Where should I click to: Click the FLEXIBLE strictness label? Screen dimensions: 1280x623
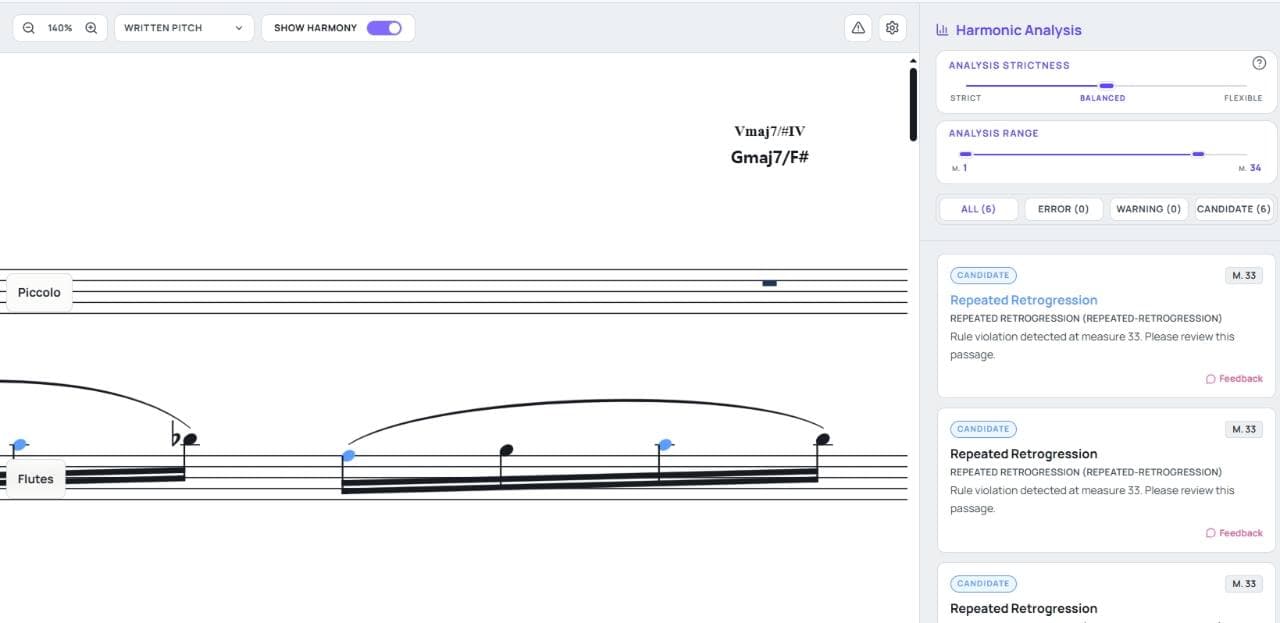pyautogui.click(x=1243, y=98)
